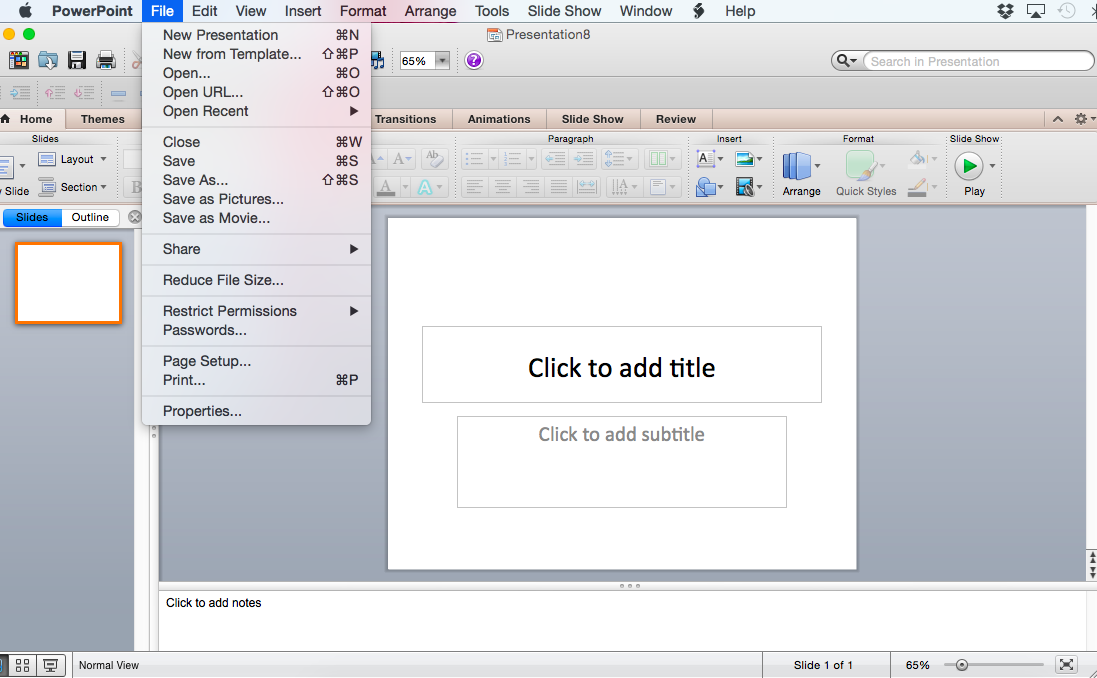This screenshot has width=1097, height=678.
Task: Click the text direction icon
Action: point(620,187)
